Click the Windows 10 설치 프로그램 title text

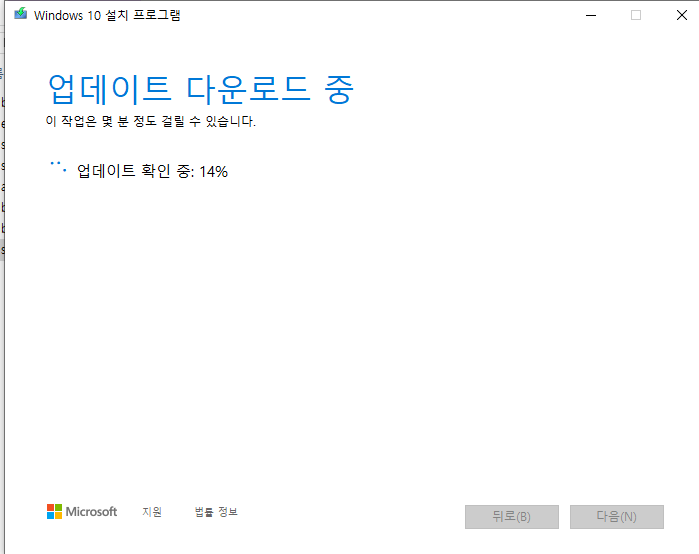tap(107, 15)
